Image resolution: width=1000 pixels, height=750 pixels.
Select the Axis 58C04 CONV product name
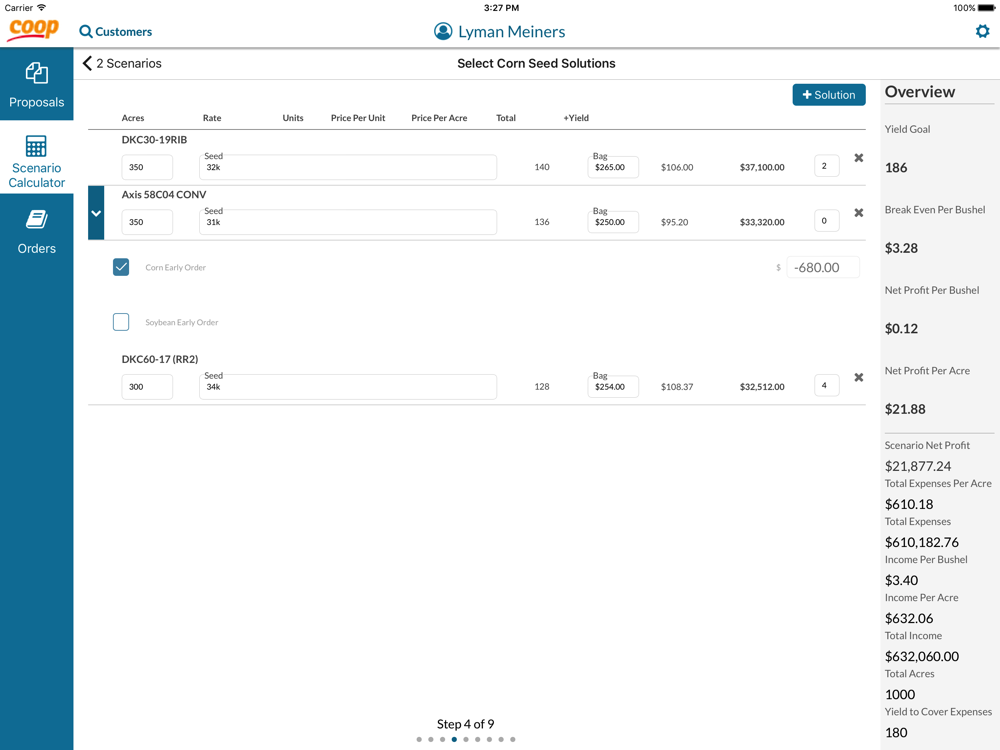tap(164, 195)
